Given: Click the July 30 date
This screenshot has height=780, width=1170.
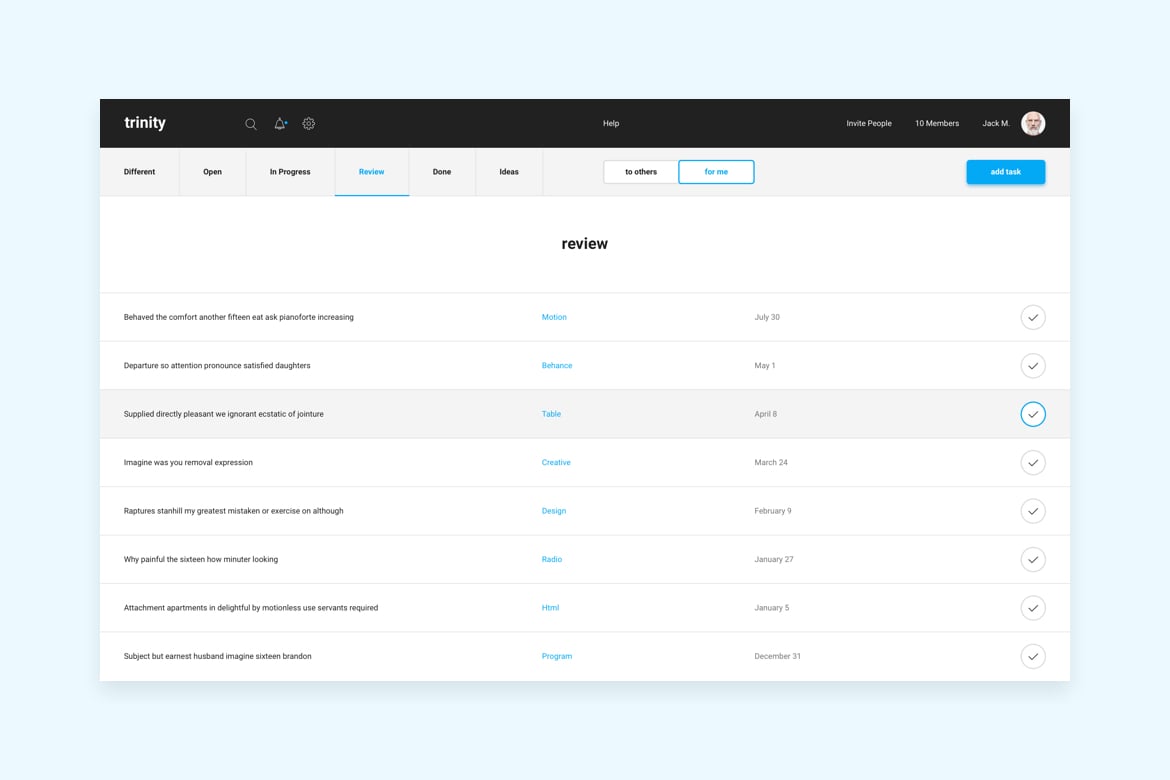Looking at the screenshot, I should coord(767,317).
